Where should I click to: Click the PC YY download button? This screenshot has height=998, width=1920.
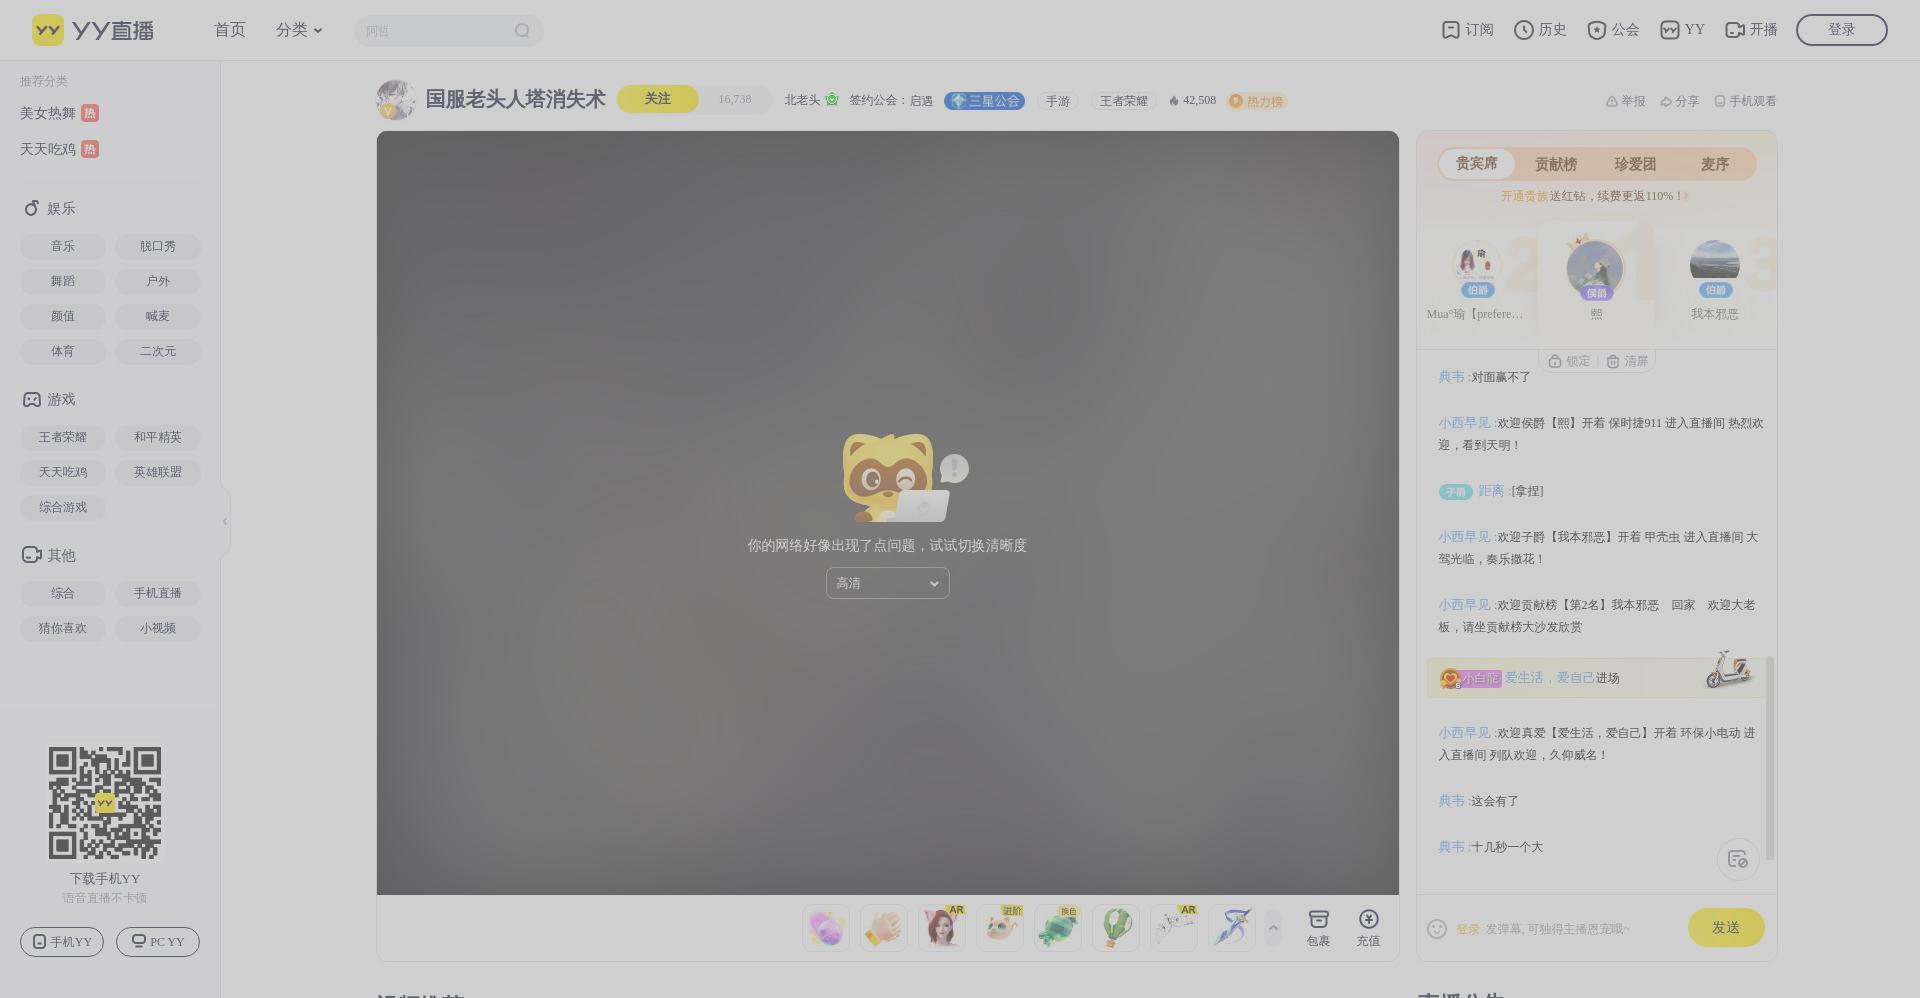coord(158,942)
